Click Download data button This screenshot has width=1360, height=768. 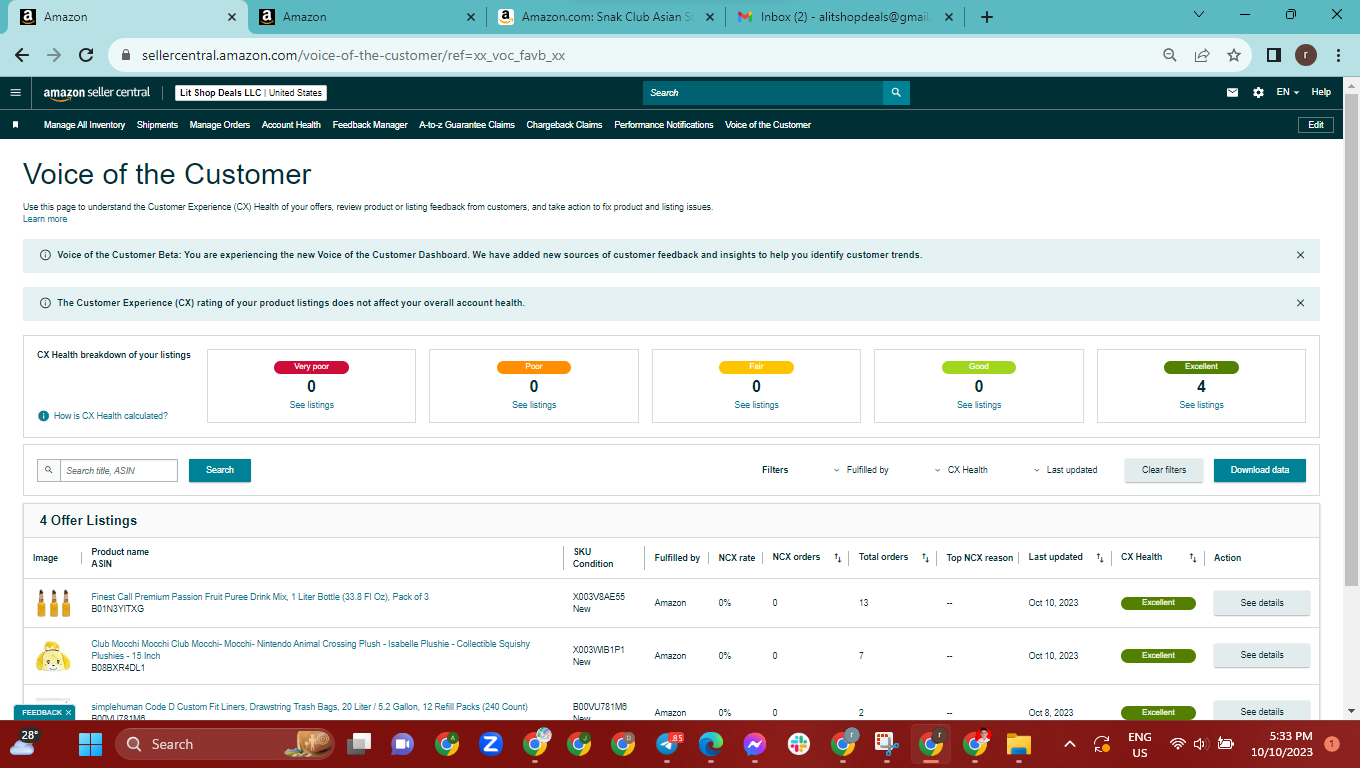pos(1260,470)
